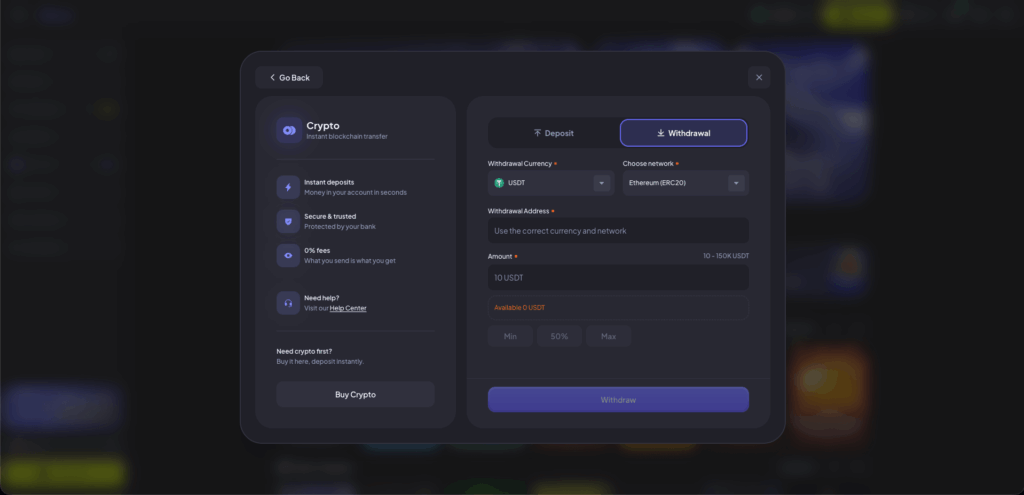The width and height of the screenshot is (1024, 495).
Task: Click the Go Back button
Action: (289, 77)
